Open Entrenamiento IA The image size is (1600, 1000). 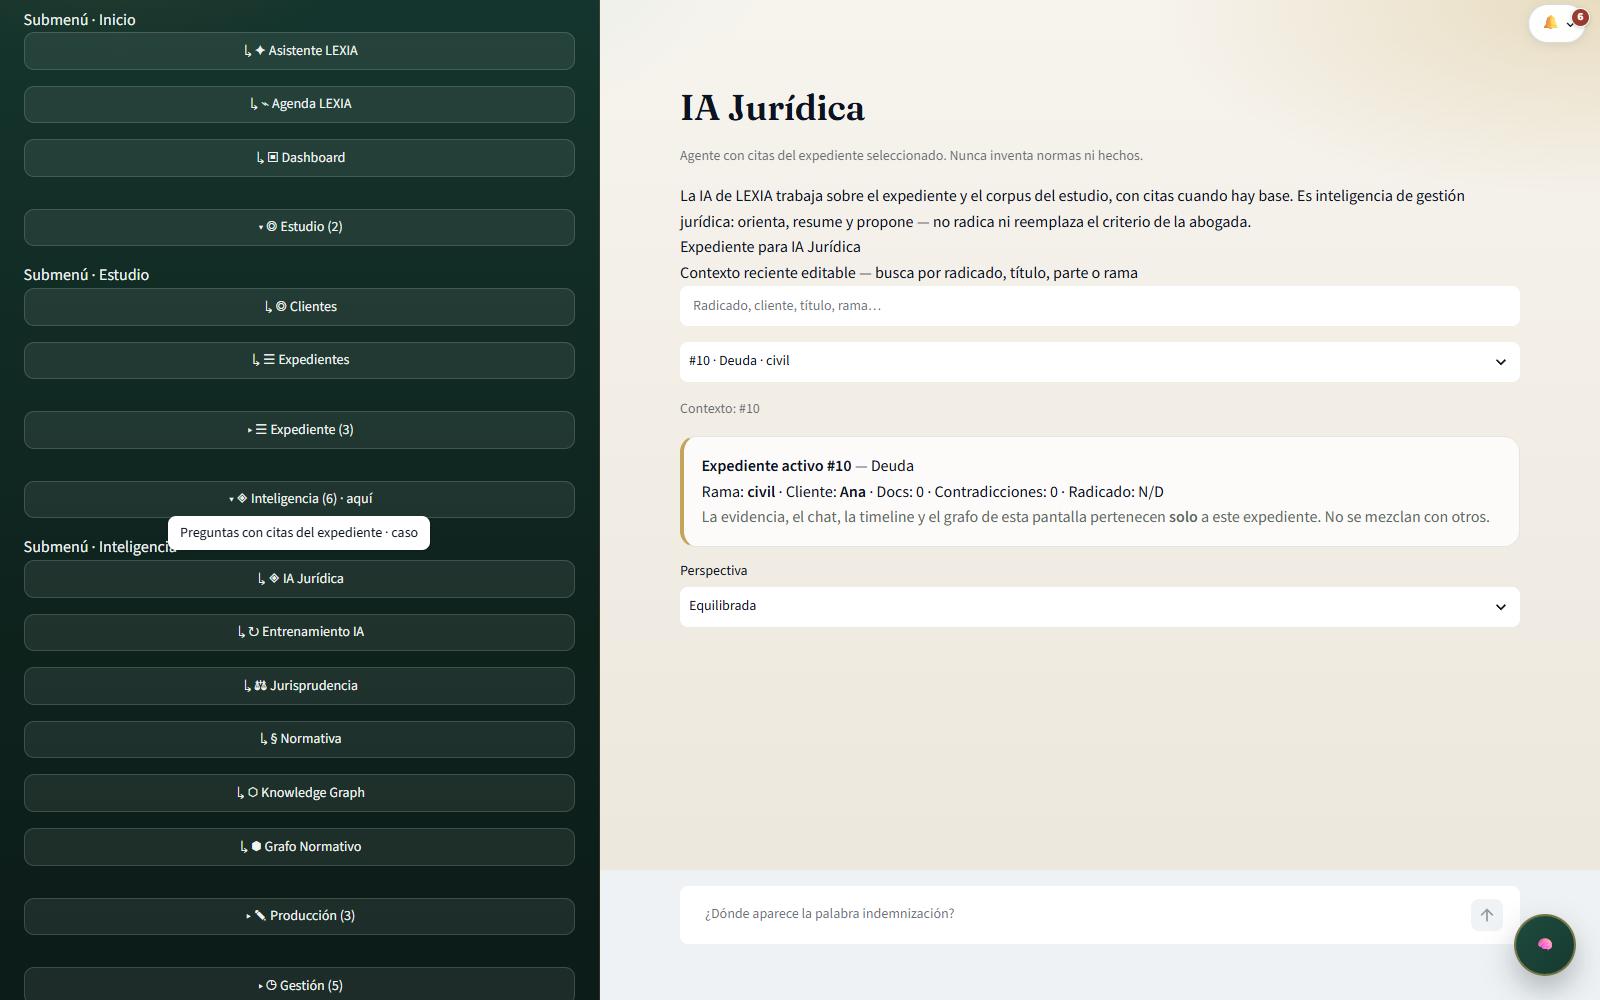click(299, 632)
